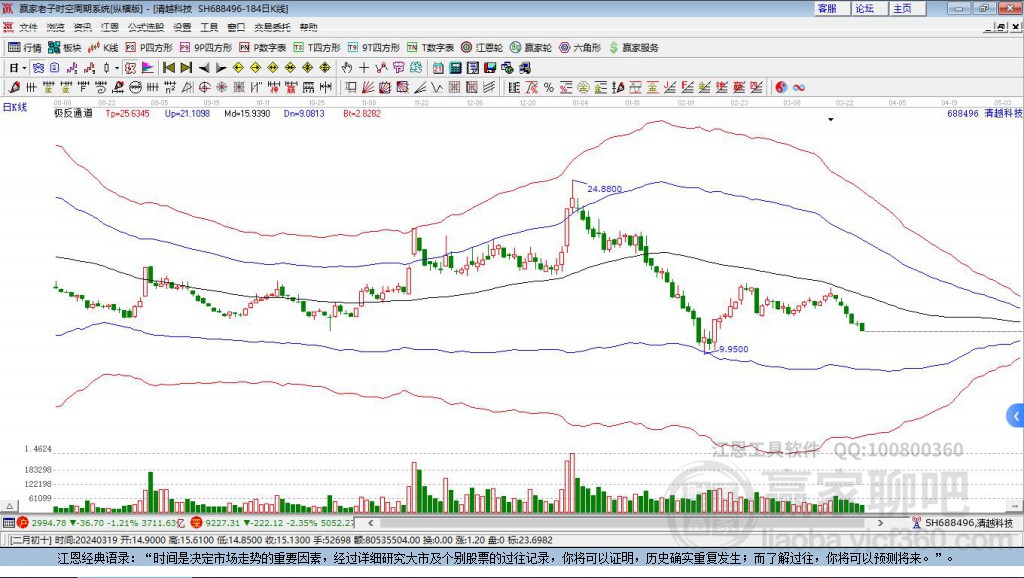Click the blue infinity icon
The width and height of the screenshot is (1024, 578).
pos(799,88)
